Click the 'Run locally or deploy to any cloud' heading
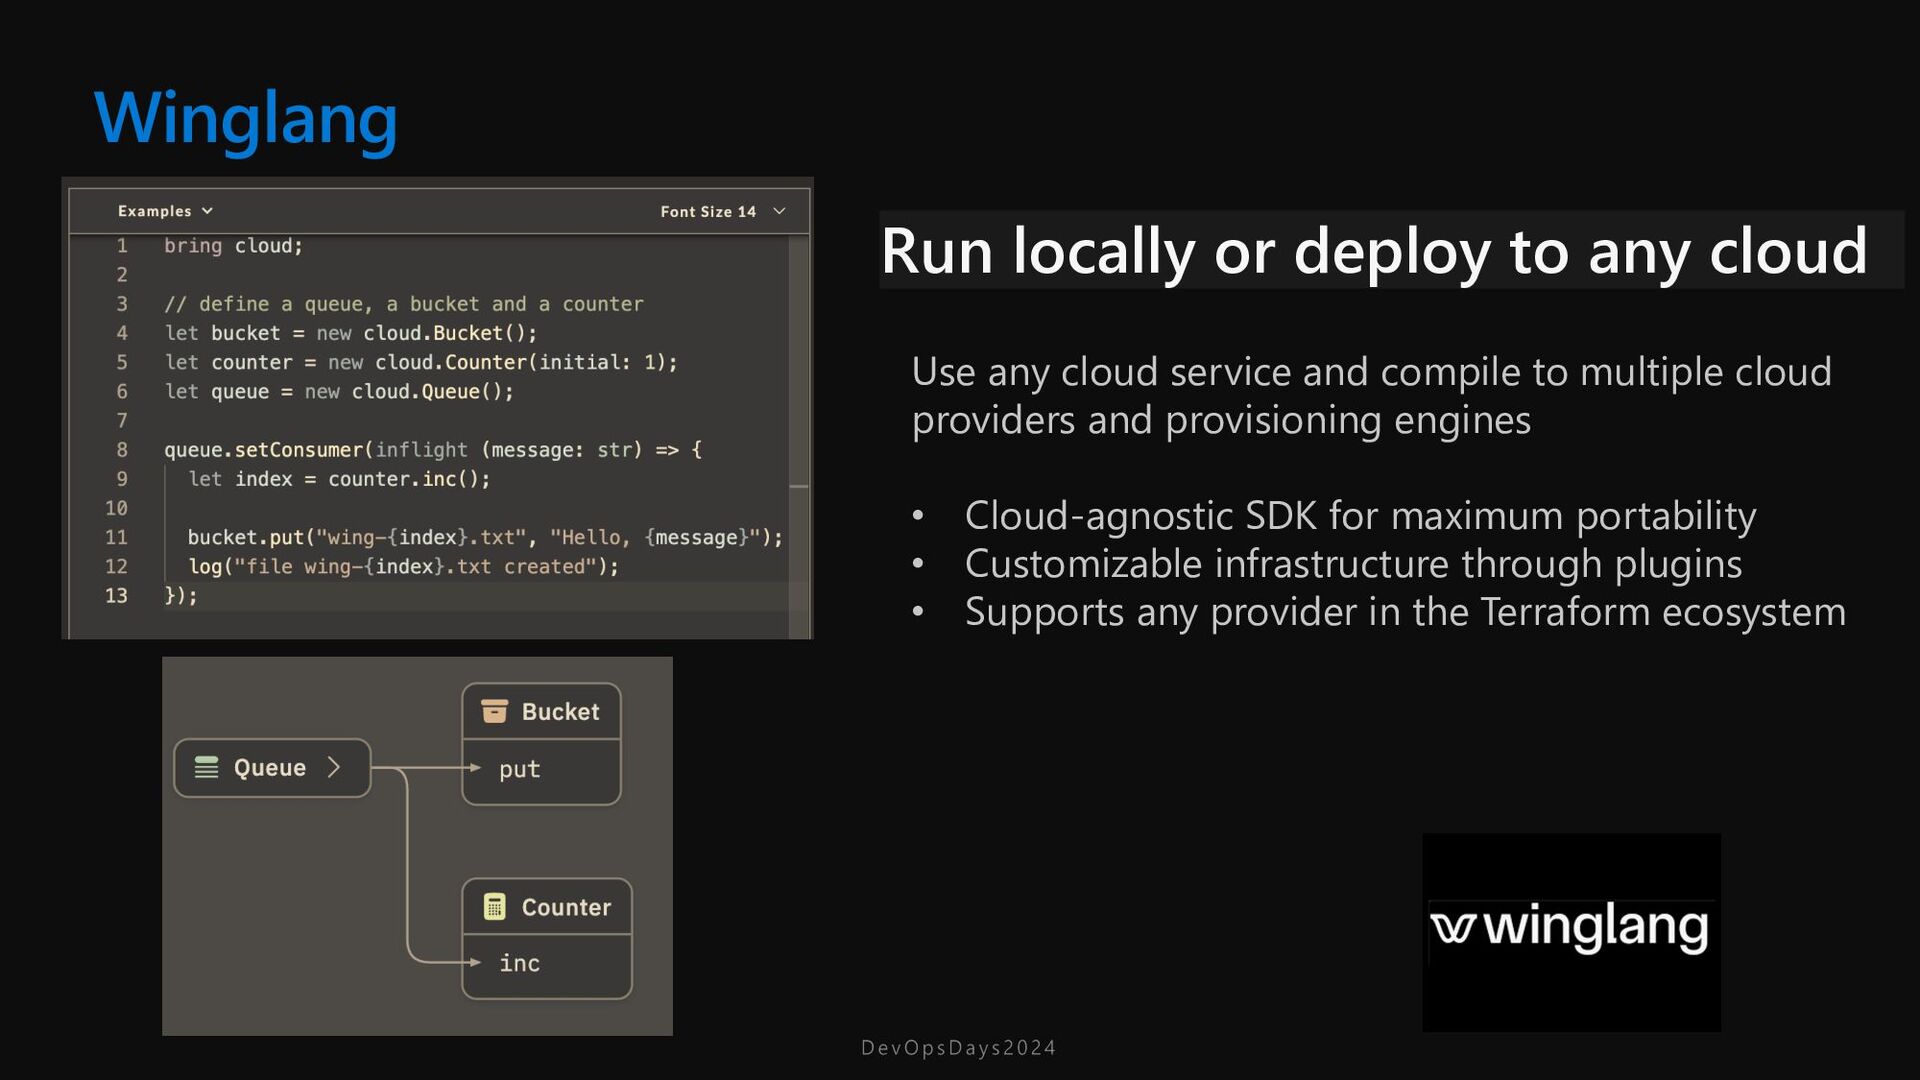1920x1080 pixels. (1374, 251)
